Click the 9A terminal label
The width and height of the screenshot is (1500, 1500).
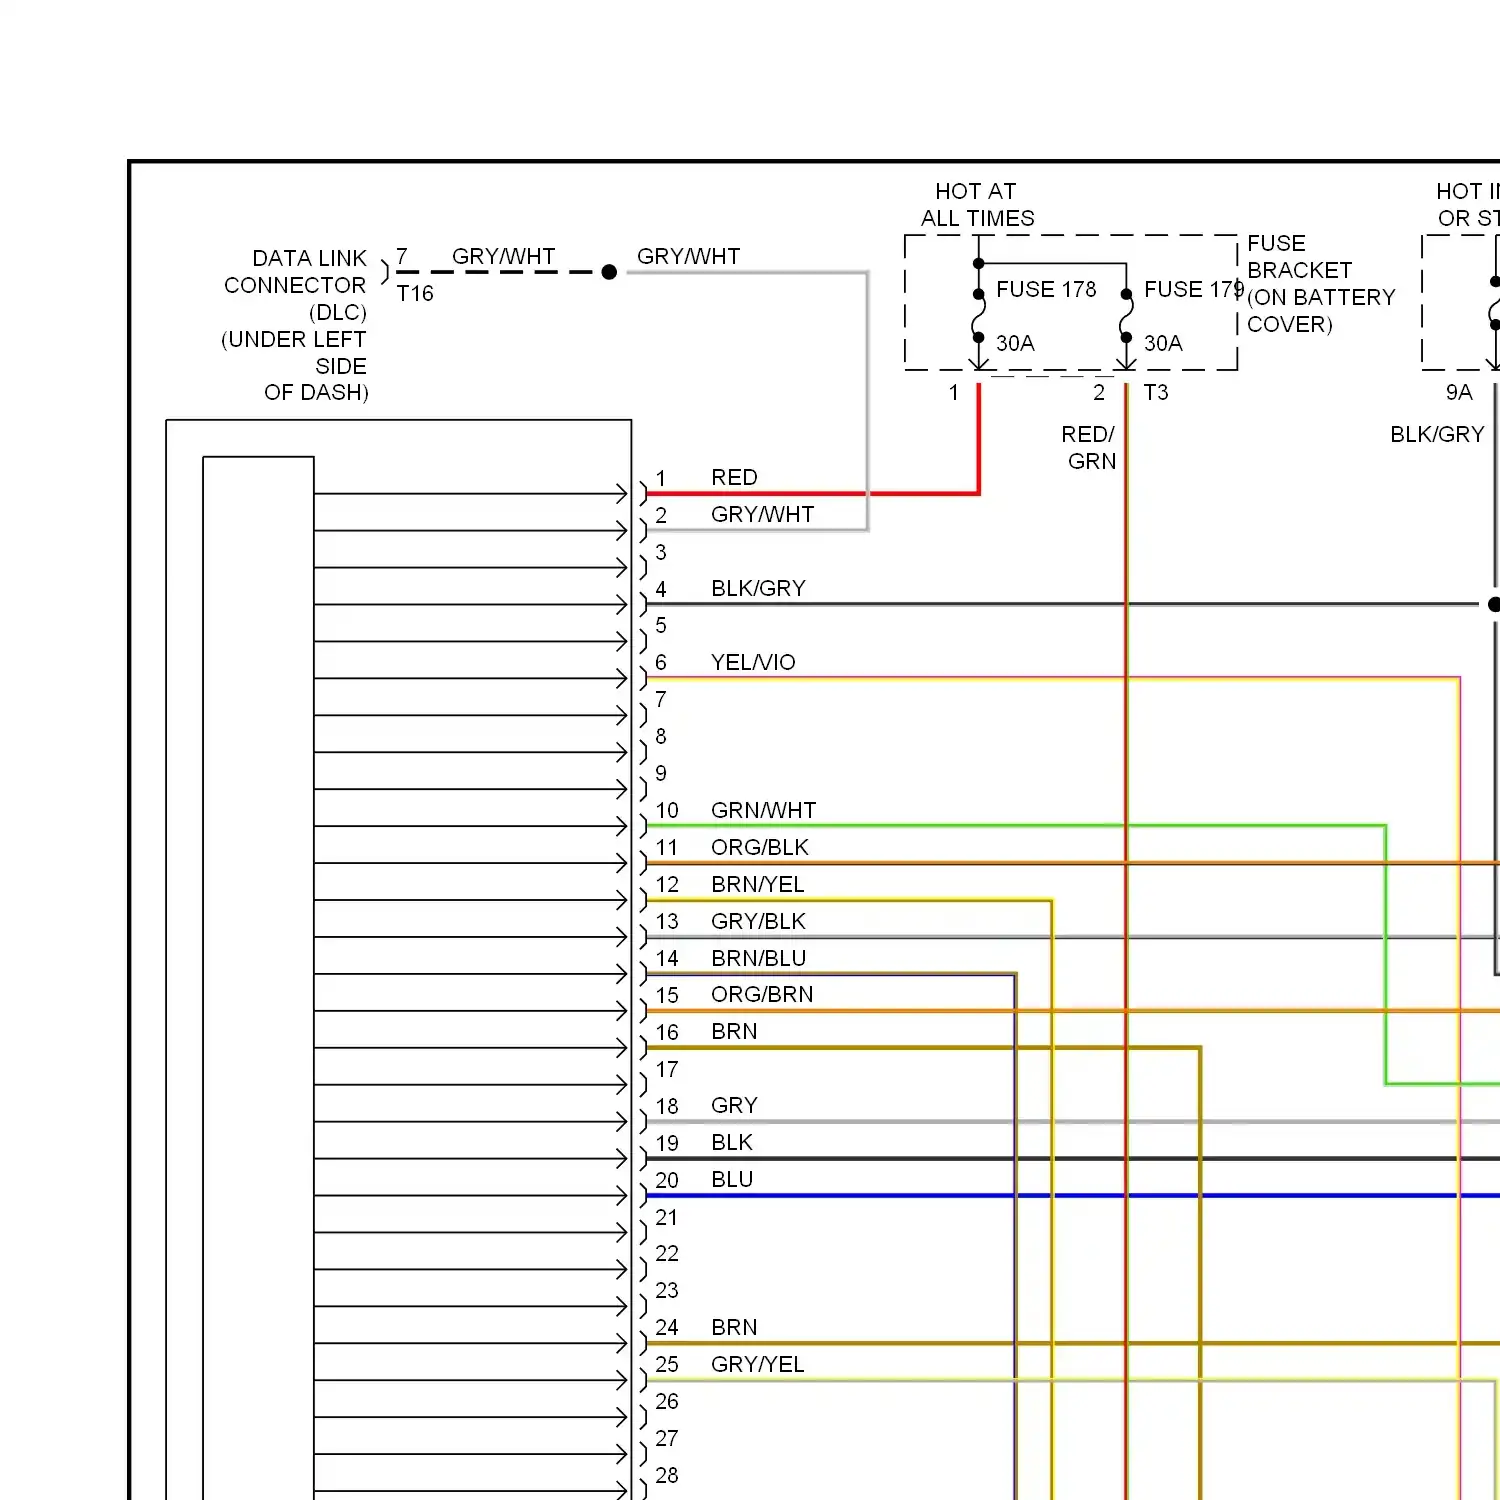(1459, 392)
